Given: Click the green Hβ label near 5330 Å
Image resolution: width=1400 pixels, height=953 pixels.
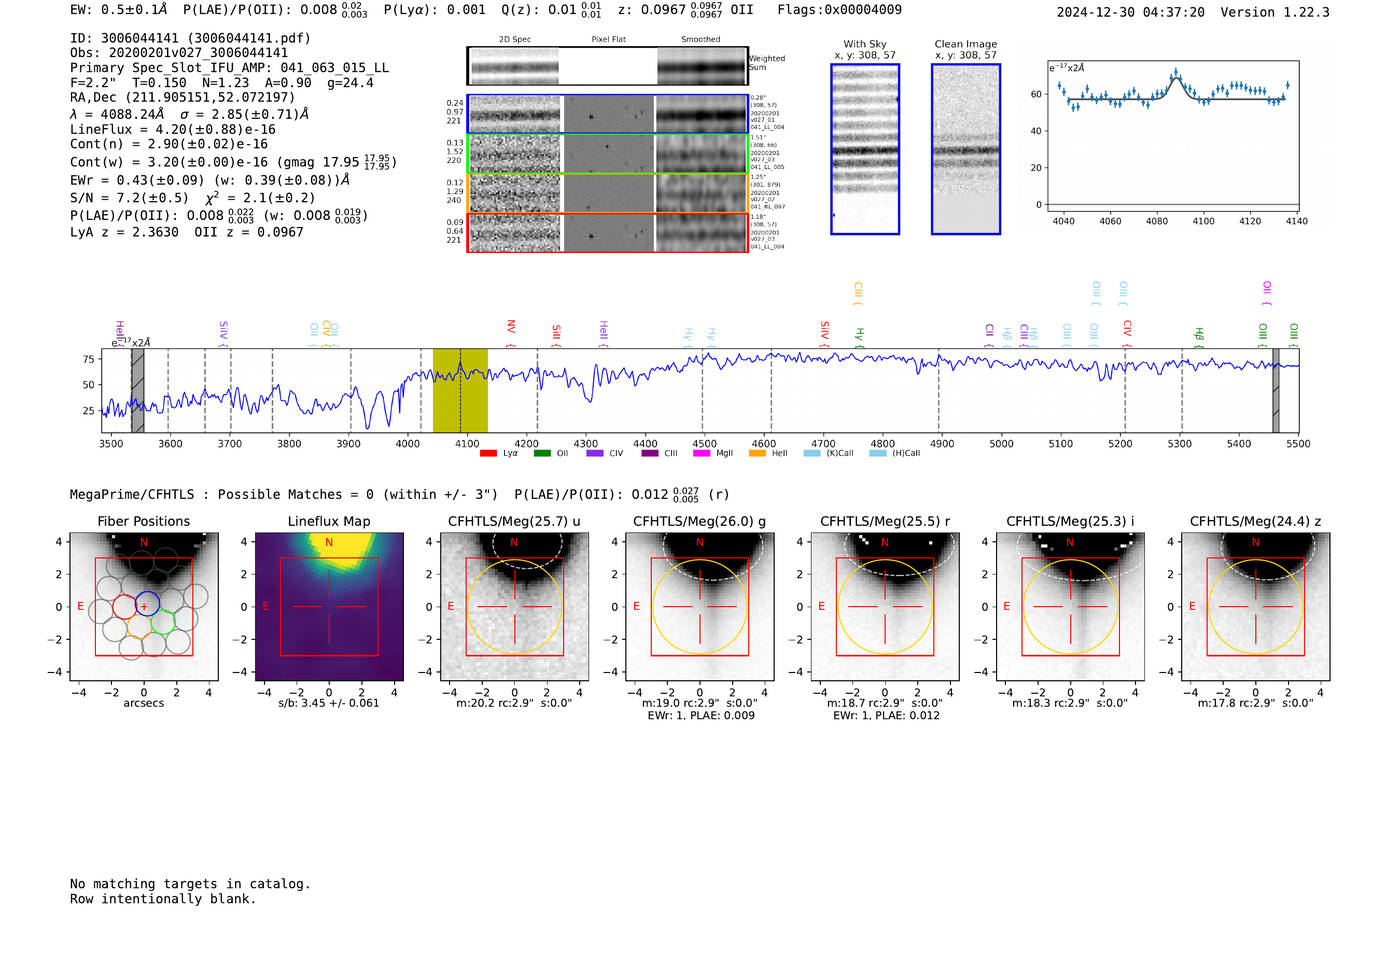Looking at the screenshot, I should pos(1199,336).
